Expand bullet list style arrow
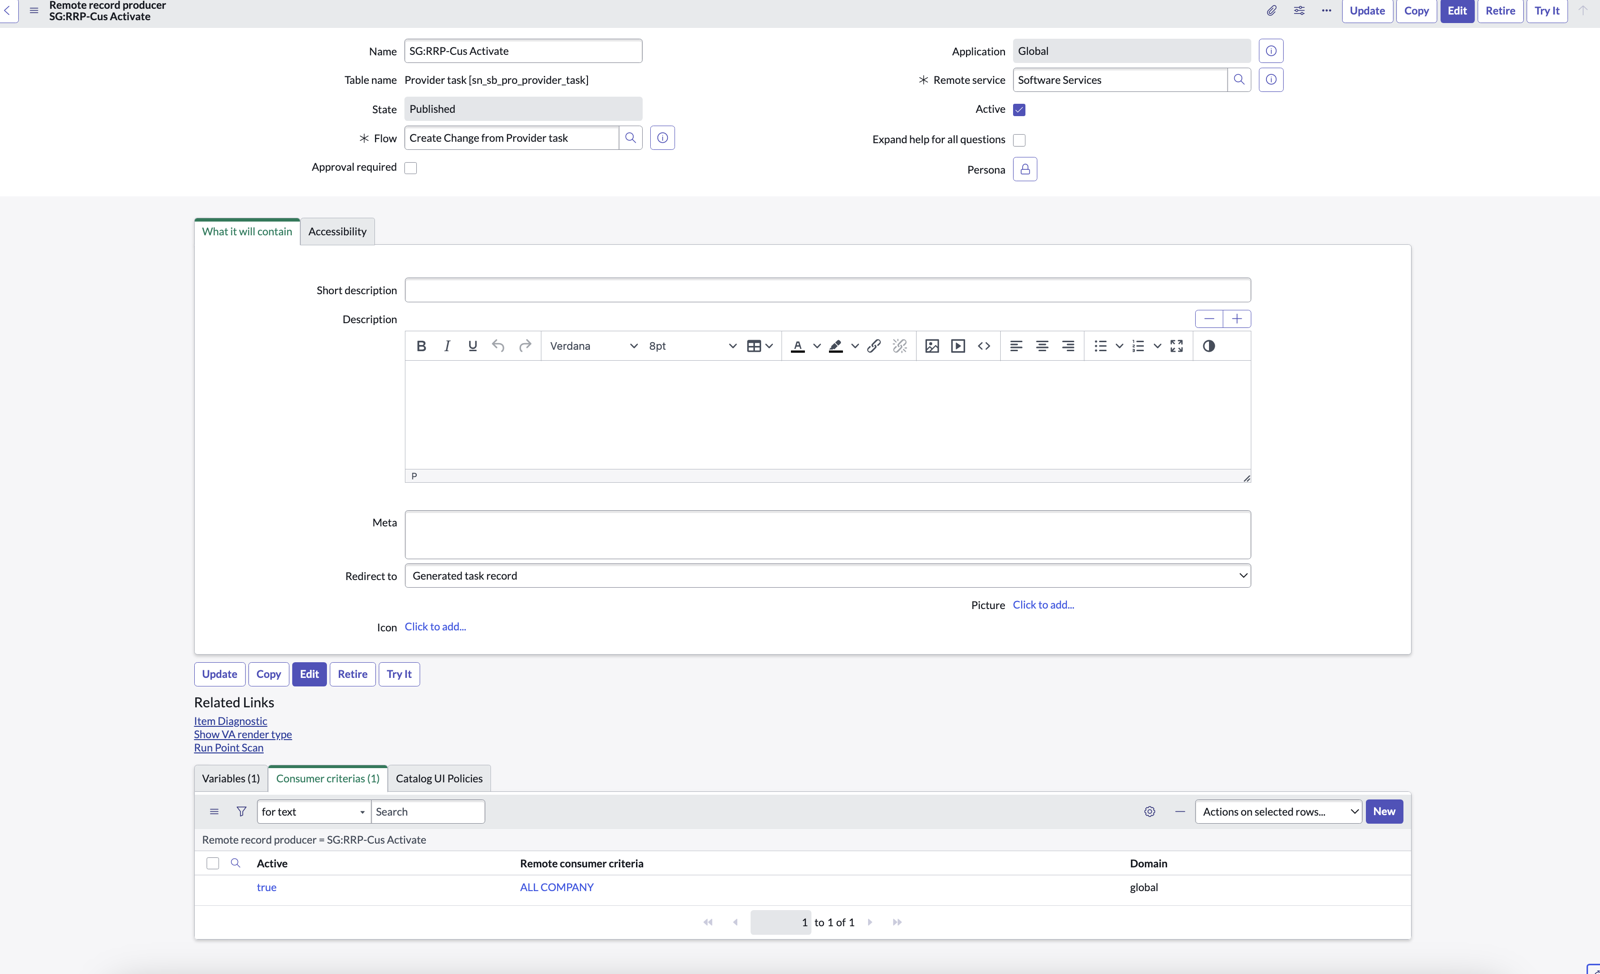This screenshot has height=974, width=1600. coord(1119,346)
